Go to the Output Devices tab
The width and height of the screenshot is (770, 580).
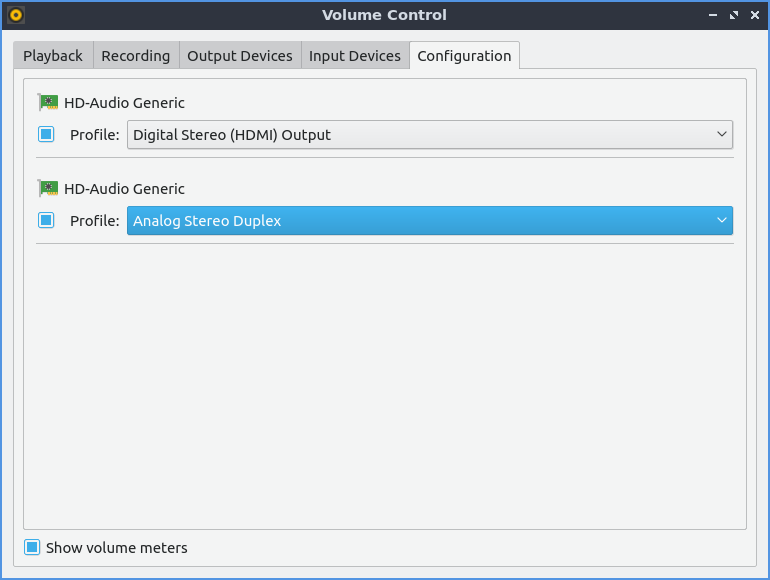[240, 56]
